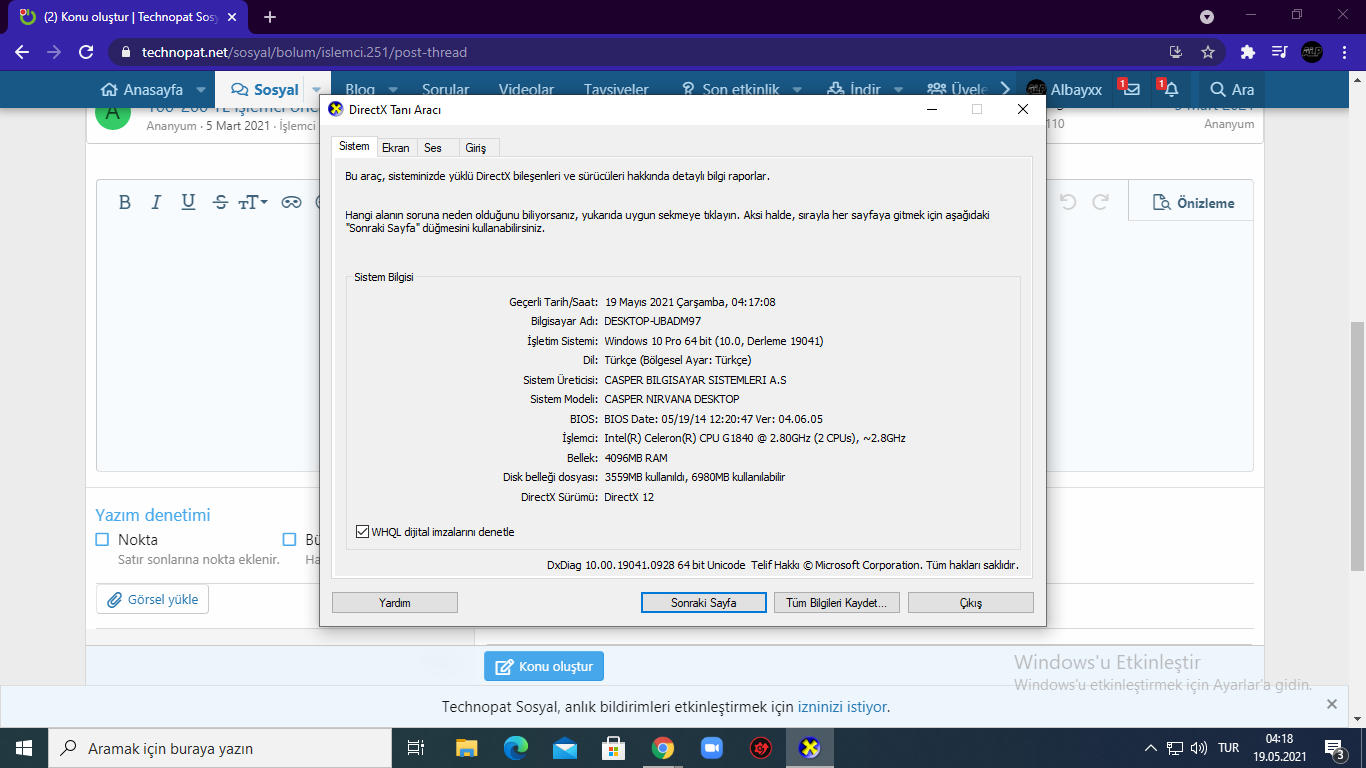
Task: Expand Anasayfa menu arrow
Action: [200, 89]
